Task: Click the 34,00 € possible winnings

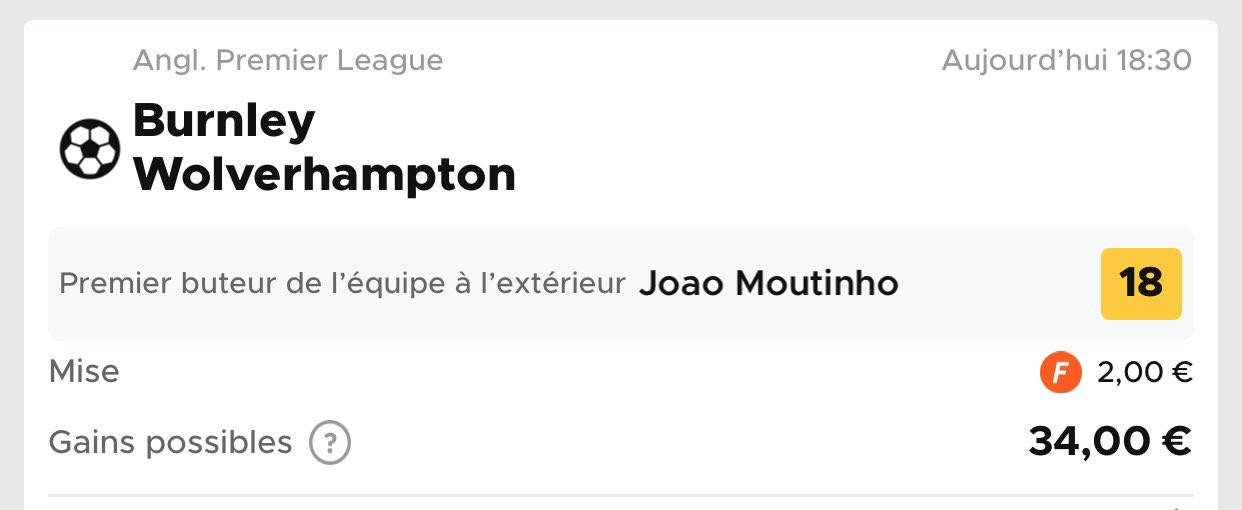Action: point(1109,441)
